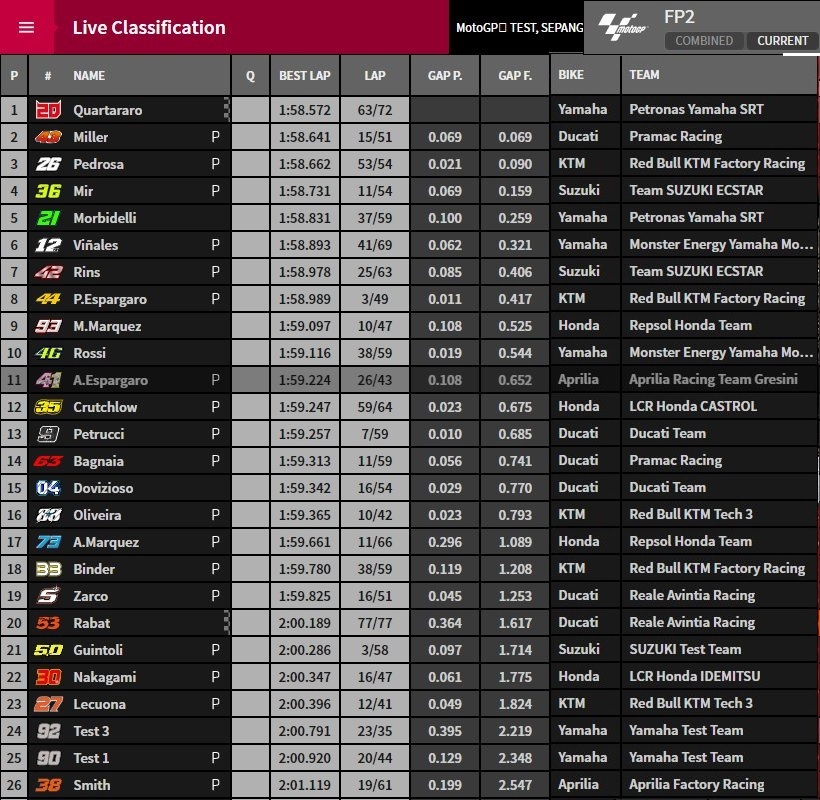Select Miller's number 43 badge

point(48,137)
